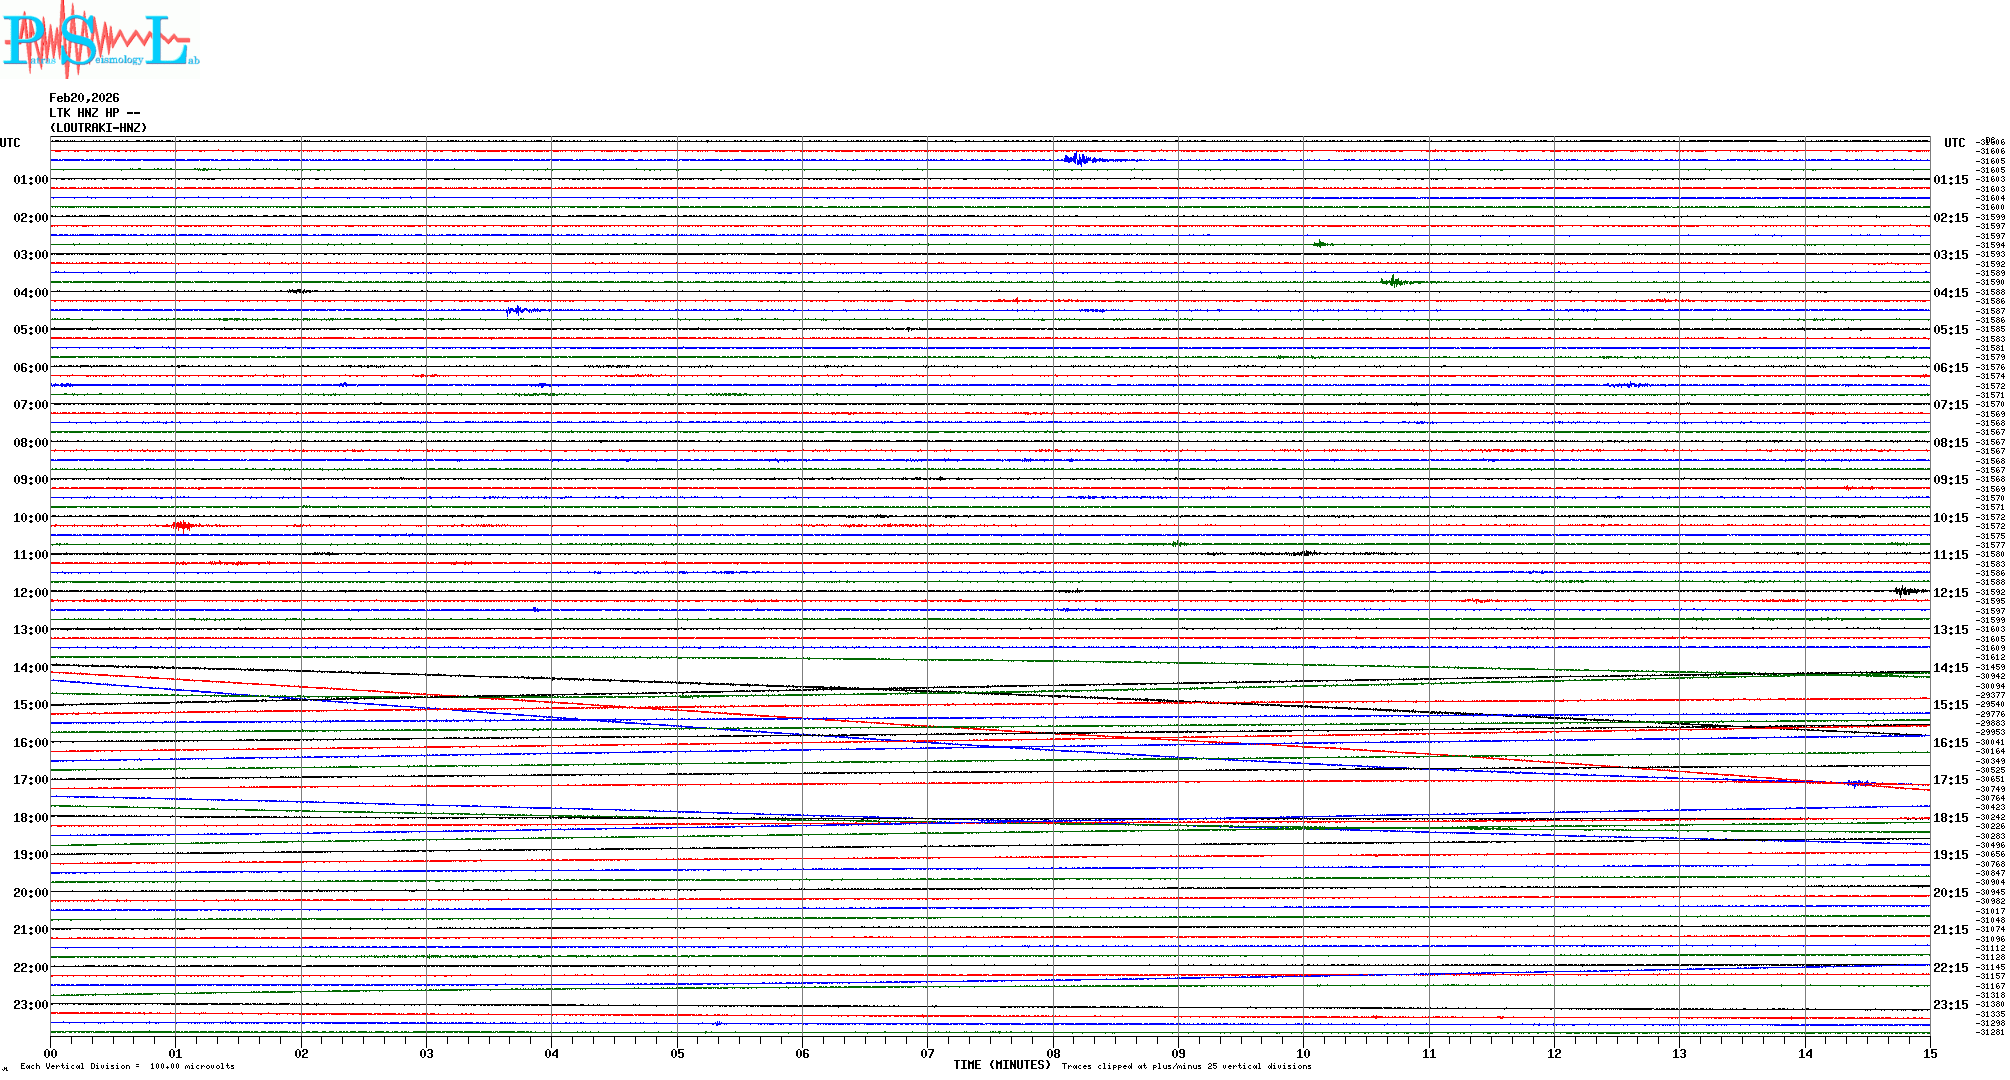Click the 23:15 time label on right
2010x1080 pixels.
(x=1950, y=1005)
